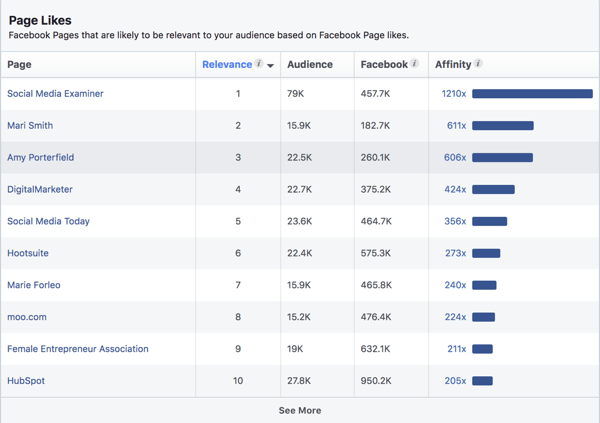Click the 611x affinity value
This screenshot has width=600, height=423.
coord(457,126)
